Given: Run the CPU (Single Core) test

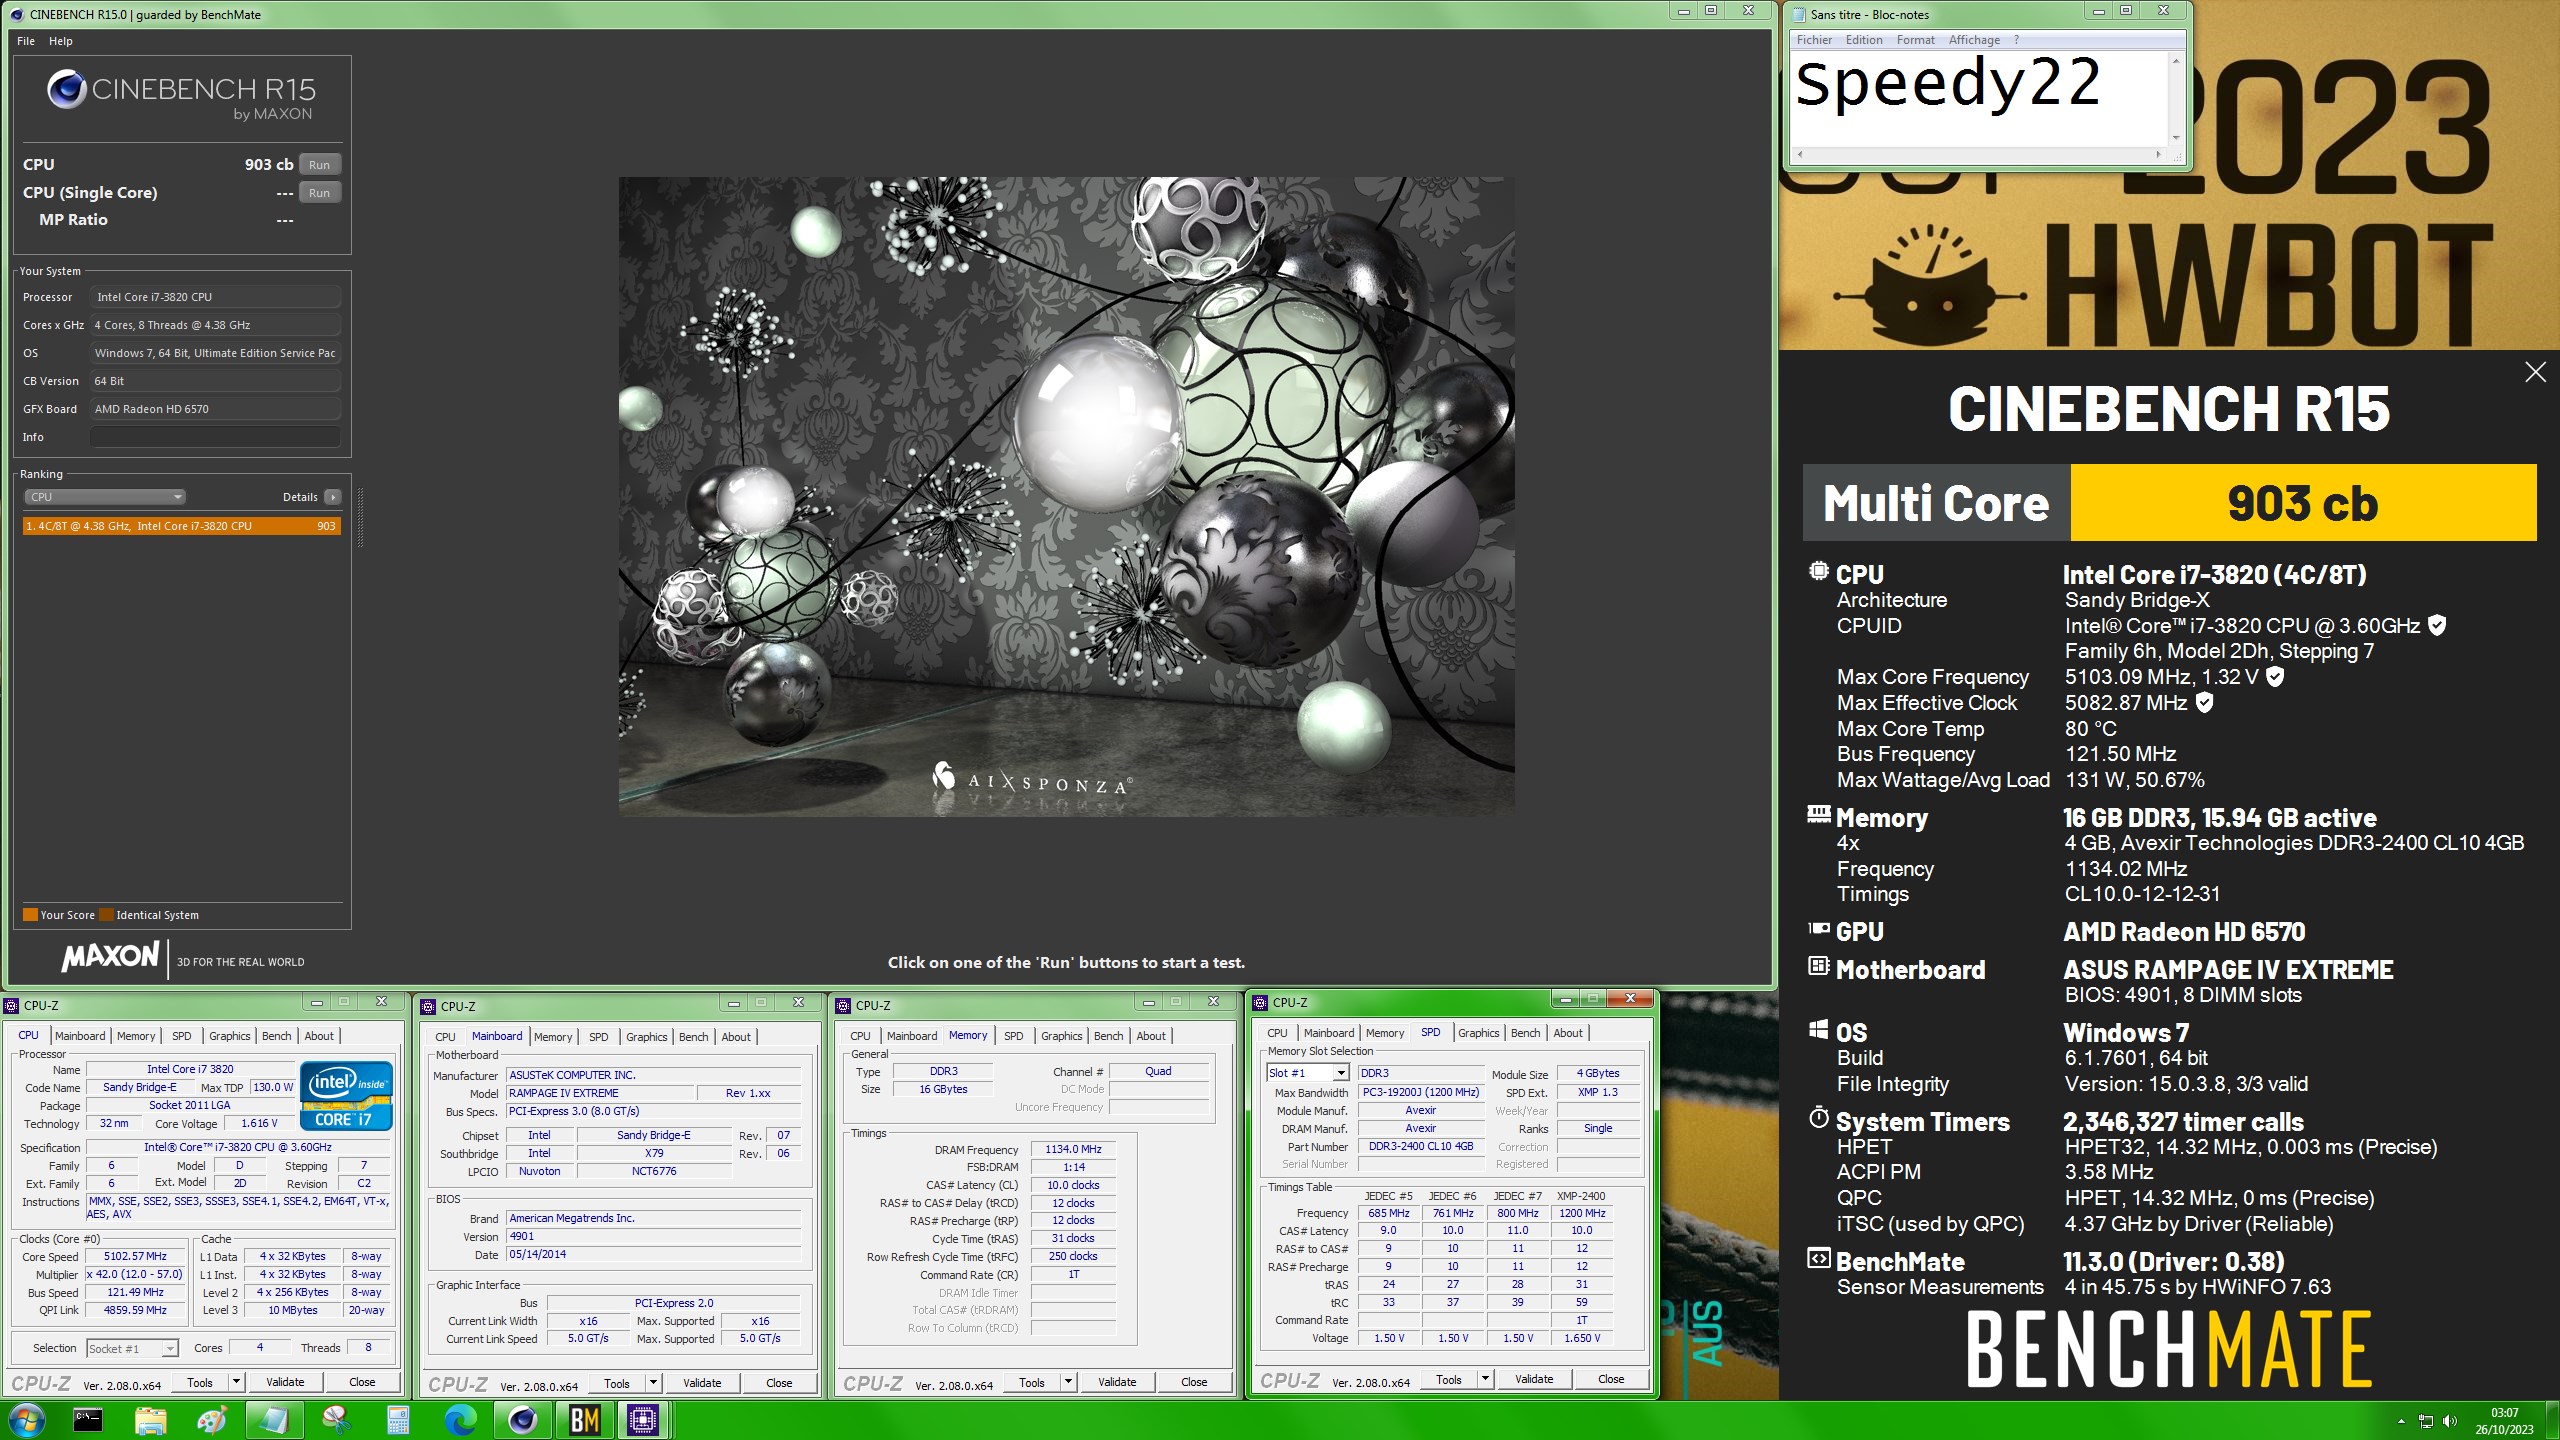Looking at the screenshot, I should coord(319,192).
